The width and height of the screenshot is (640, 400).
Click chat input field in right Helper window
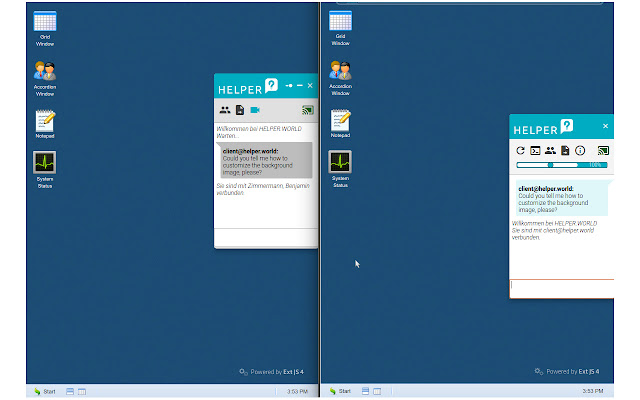562,289
